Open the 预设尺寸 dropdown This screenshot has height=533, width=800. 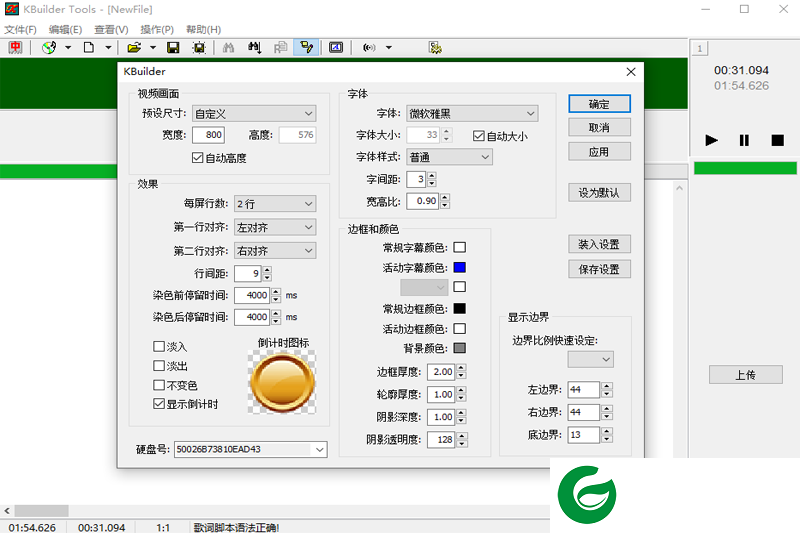point(254,113)
